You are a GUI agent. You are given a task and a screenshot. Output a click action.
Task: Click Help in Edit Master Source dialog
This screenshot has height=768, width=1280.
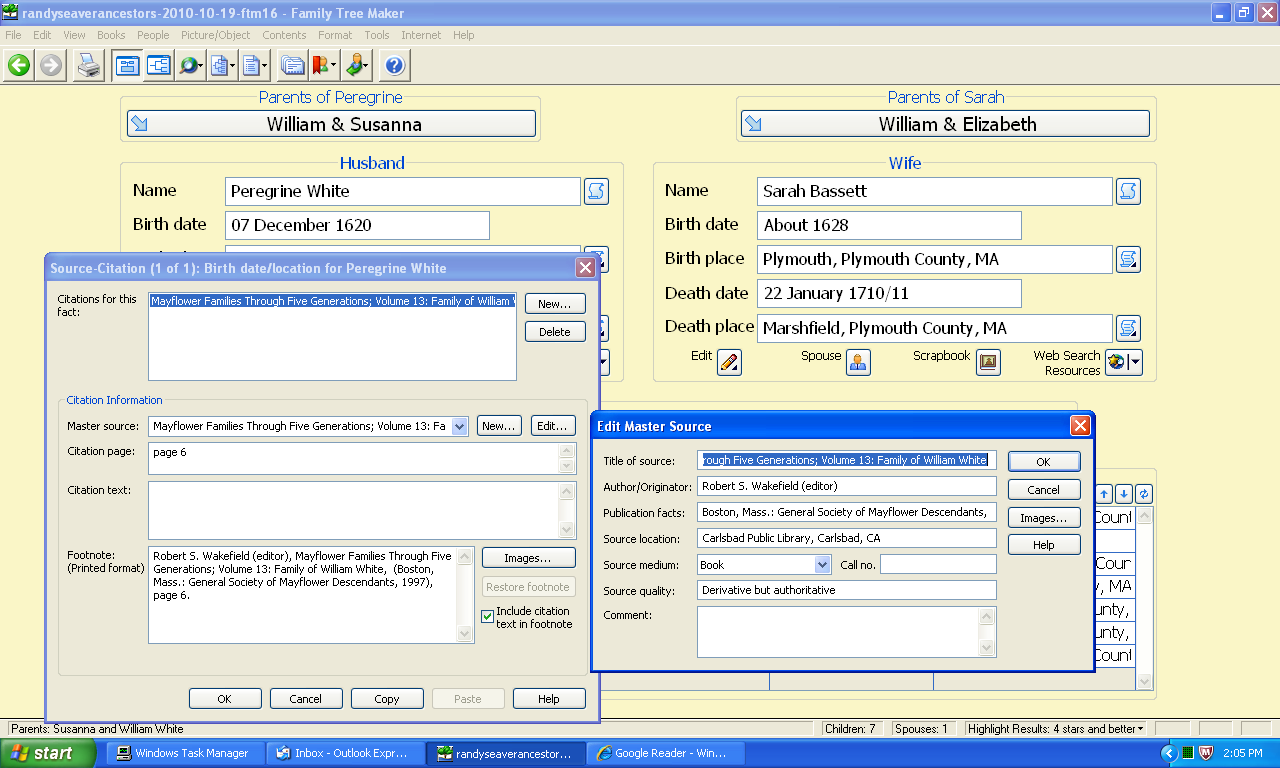click(x=1044, y=545)
